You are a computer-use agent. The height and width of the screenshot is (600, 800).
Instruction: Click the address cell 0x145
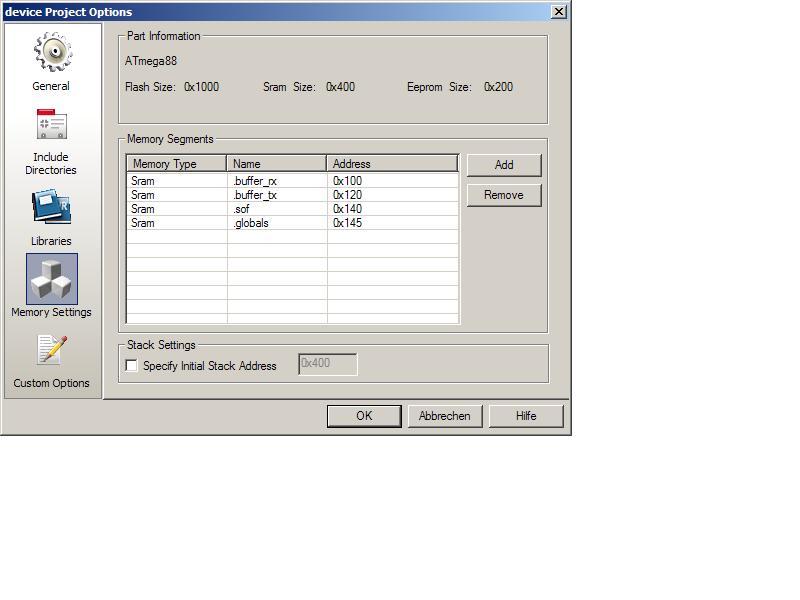(347, 223)
